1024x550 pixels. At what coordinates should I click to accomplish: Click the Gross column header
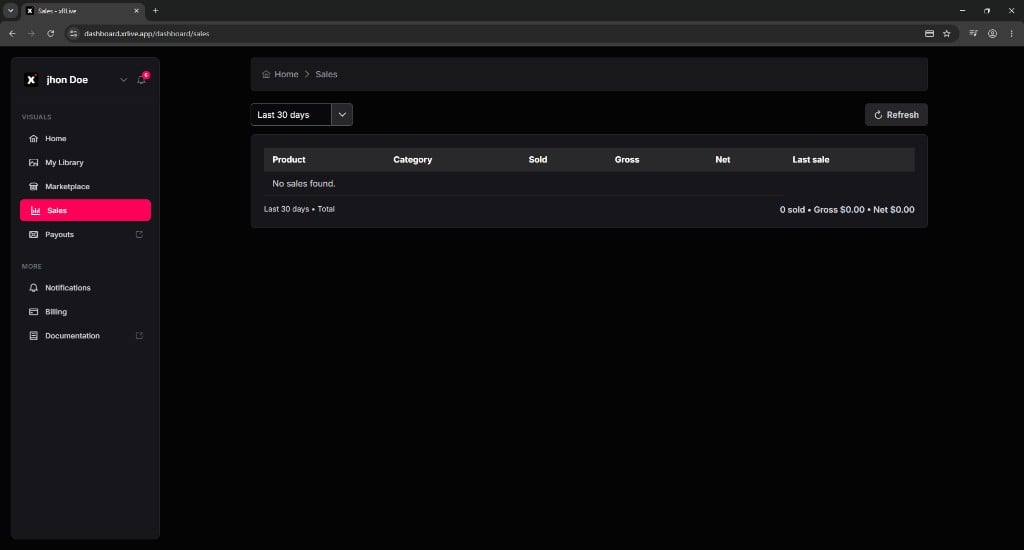pos(627,160)
